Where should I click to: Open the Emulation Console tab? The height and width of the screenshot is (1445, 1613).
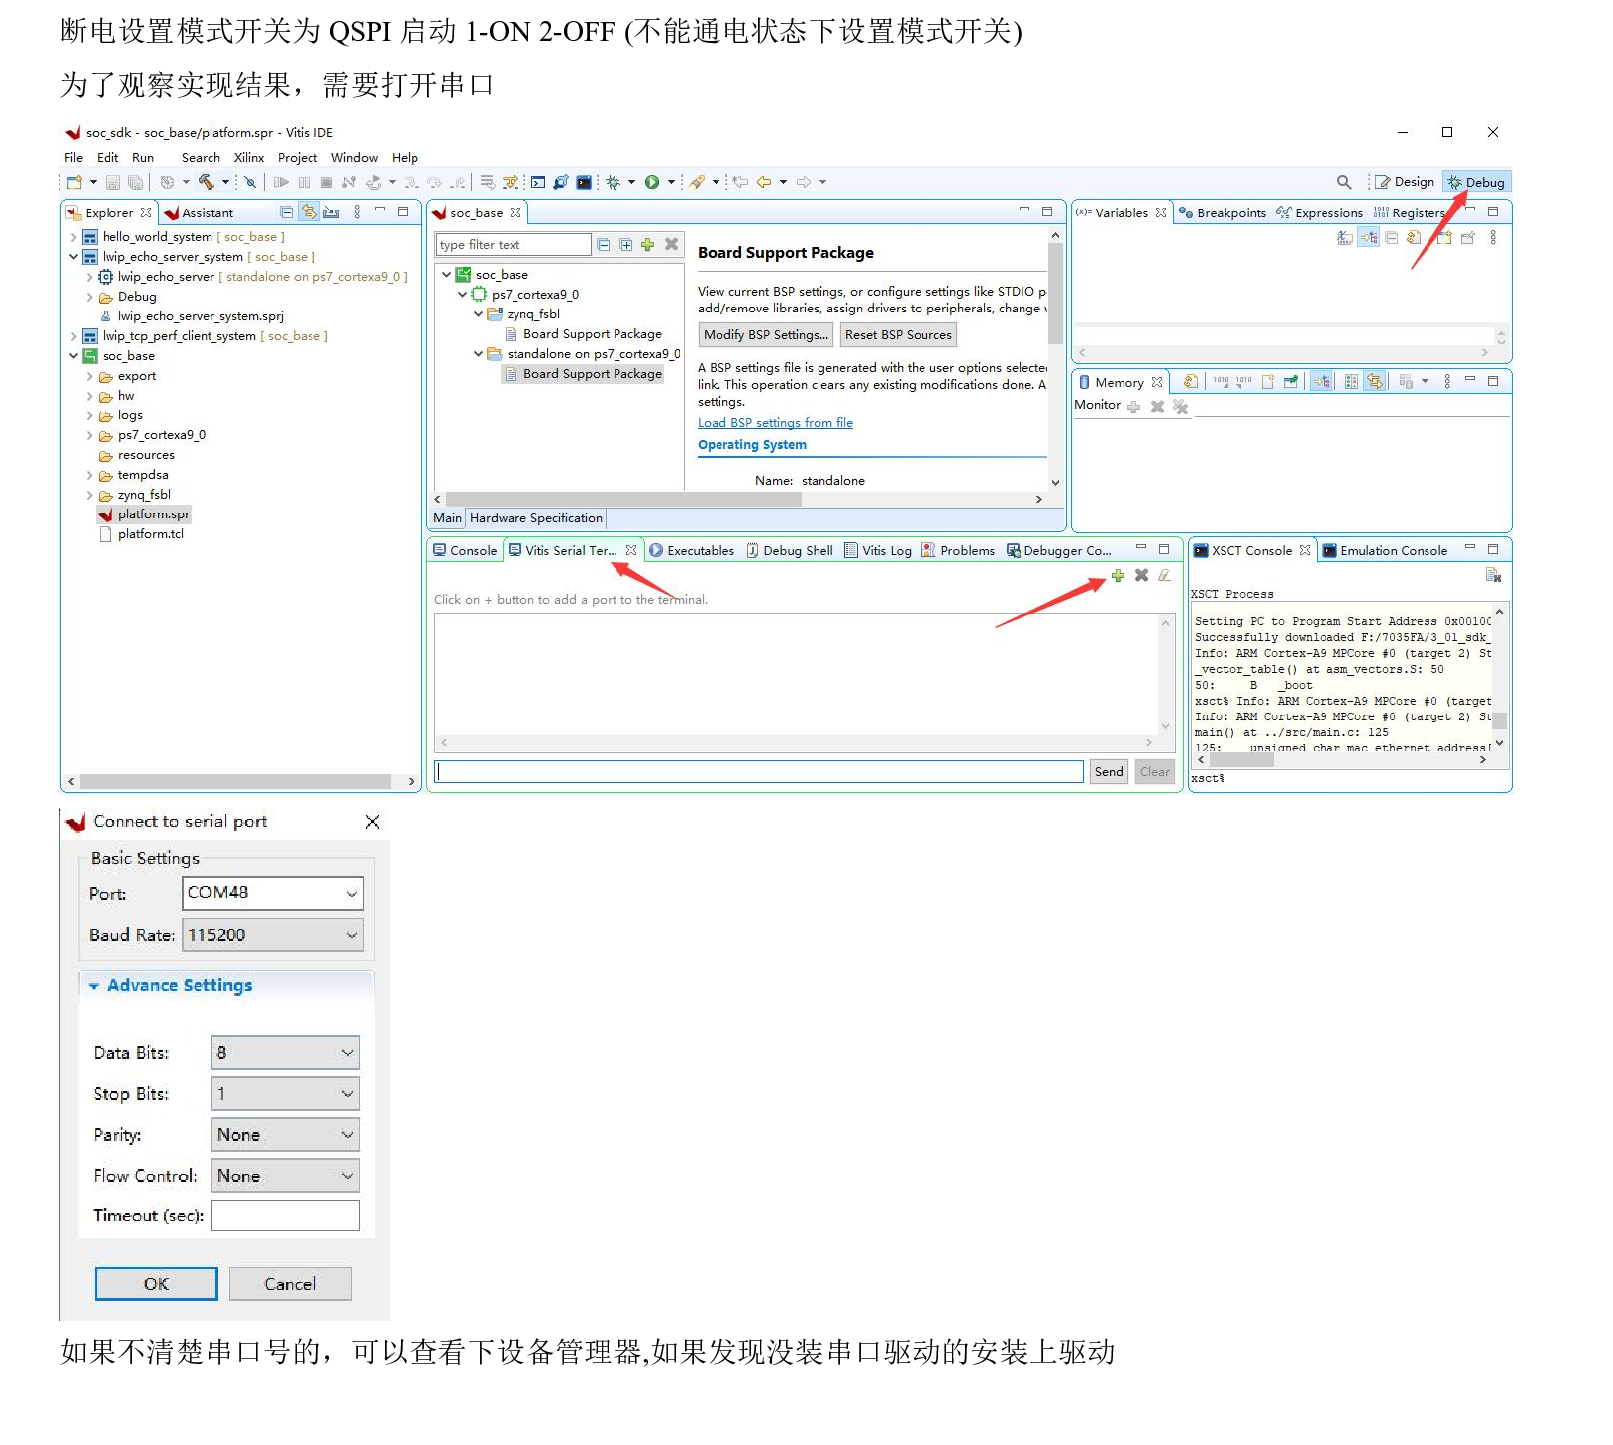(1384, 551)
